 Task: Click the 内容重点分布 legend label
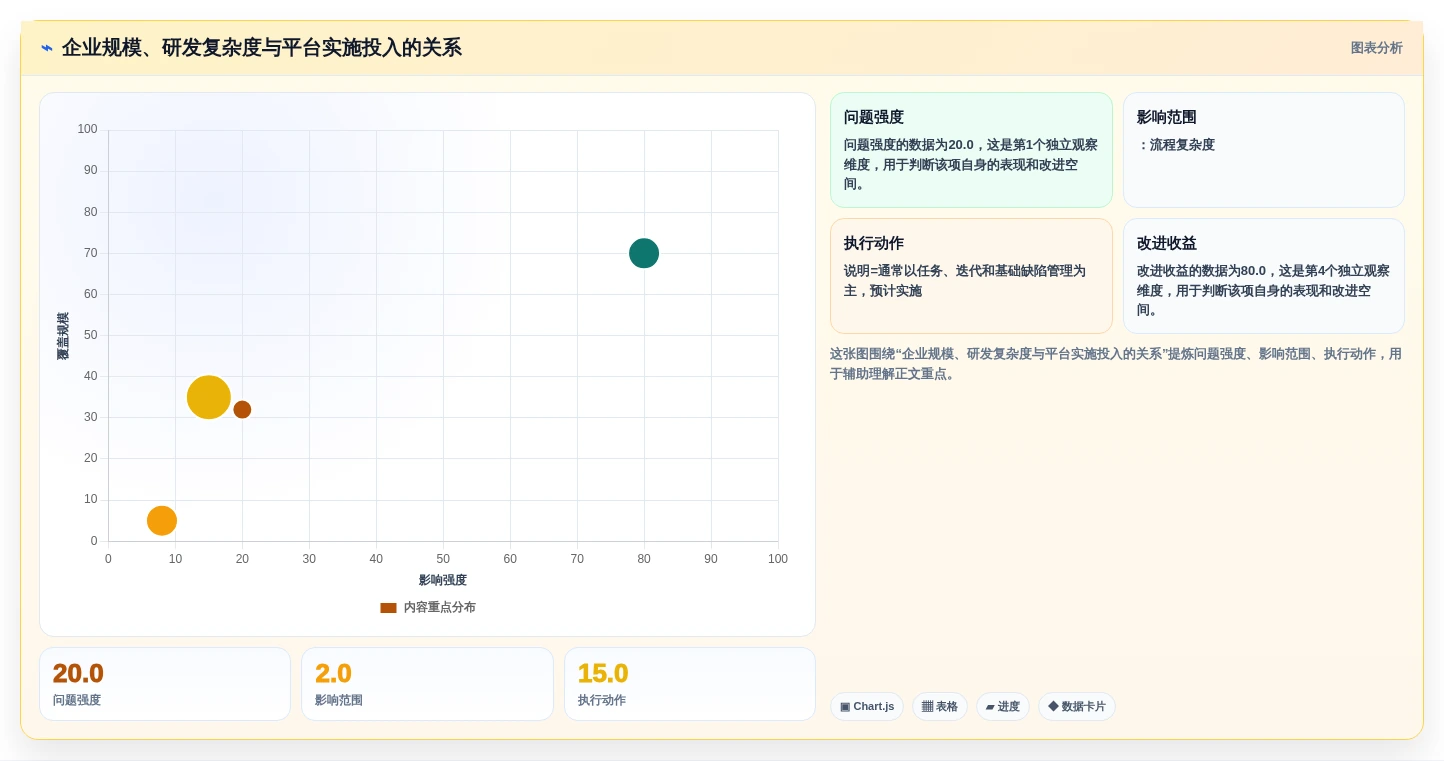click(439, 608)
